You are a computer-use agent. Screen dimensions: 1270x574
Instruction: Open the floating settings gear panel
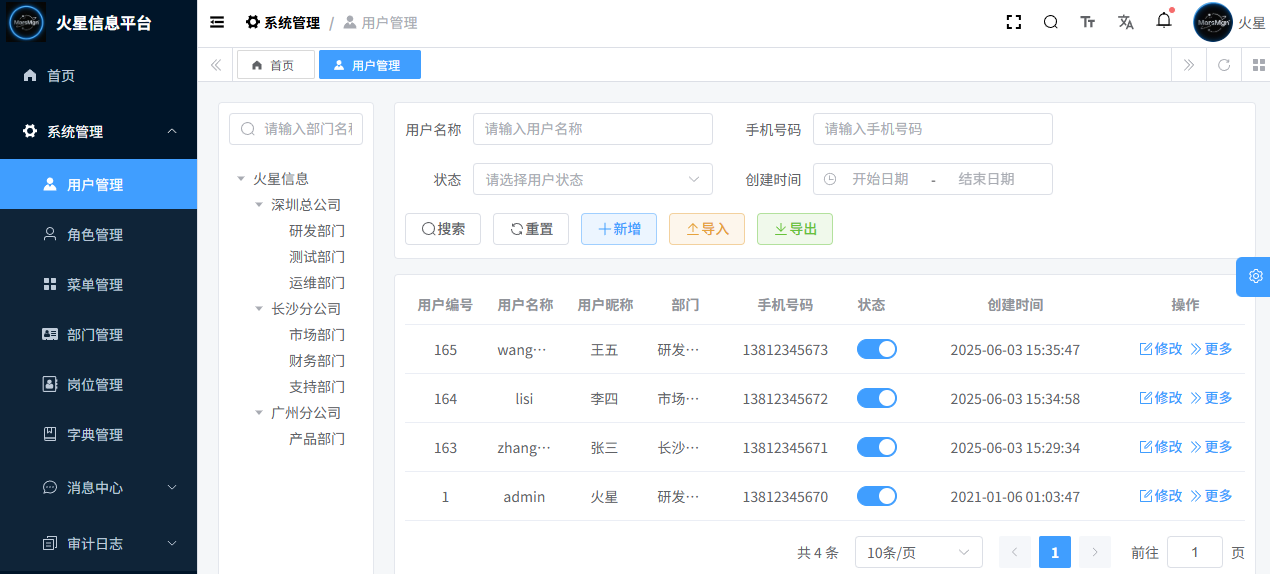[1255, 276]
